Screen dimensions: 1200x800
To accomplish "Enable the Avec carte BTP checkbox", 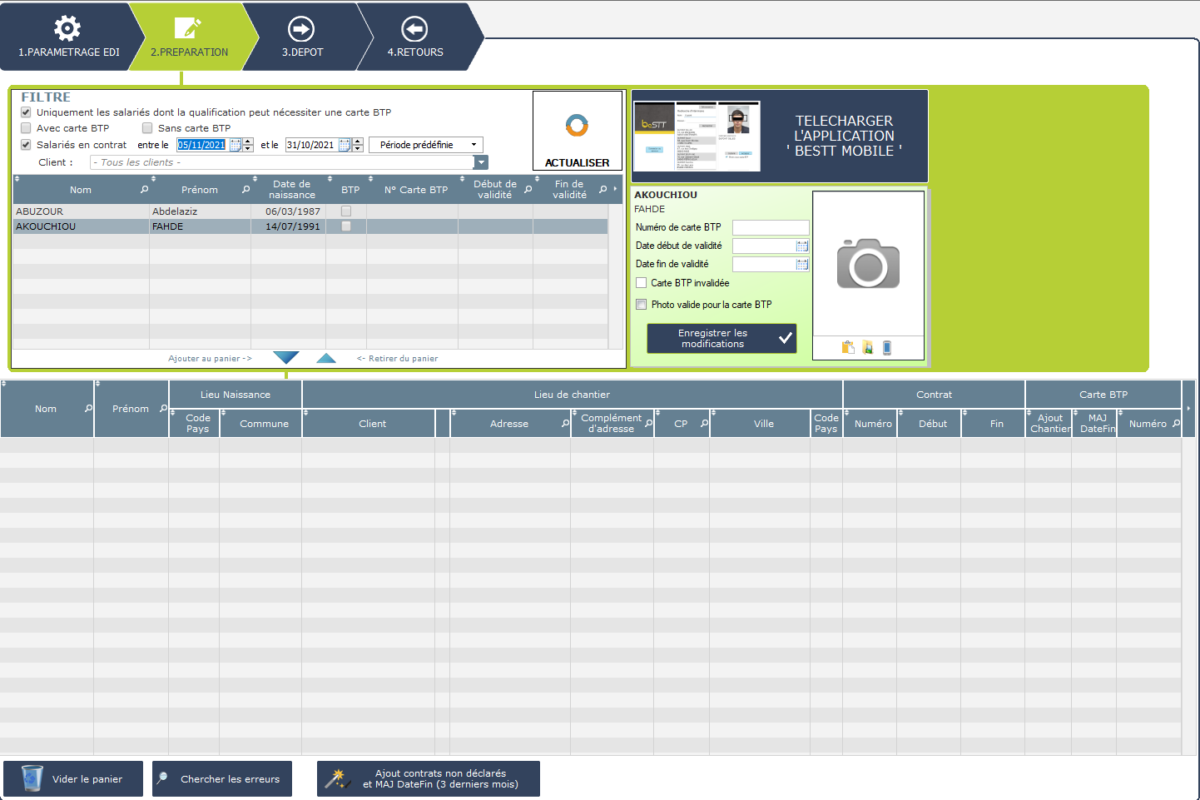I will pyautogui.click(x=26, y=129).
